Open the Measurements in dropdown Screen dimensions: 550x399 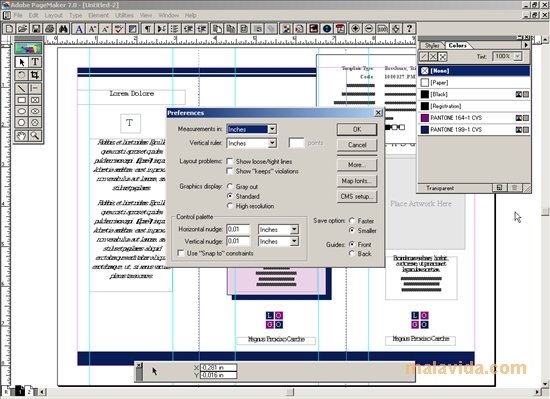pos(272,129)
